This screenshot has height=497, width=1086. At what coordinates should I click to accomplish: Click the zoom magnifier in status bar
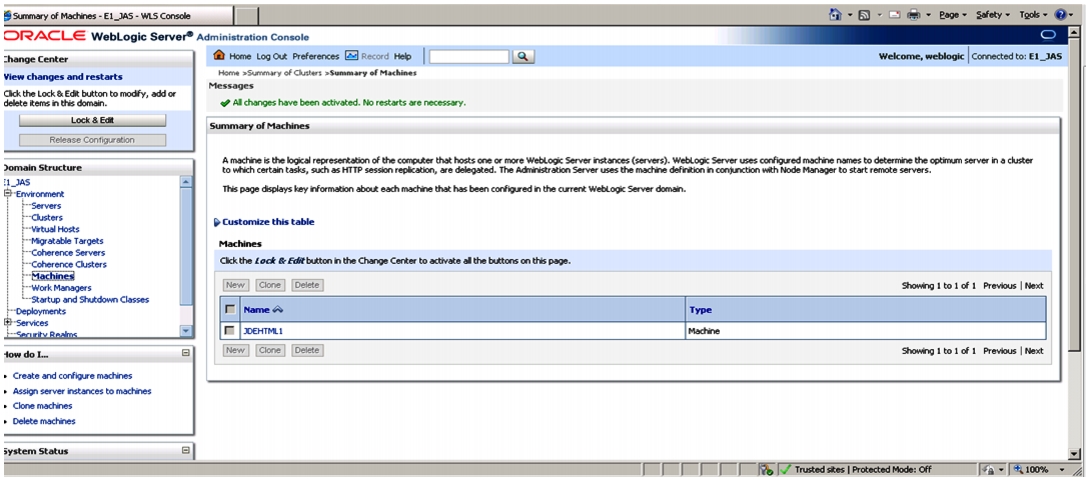1019,470
